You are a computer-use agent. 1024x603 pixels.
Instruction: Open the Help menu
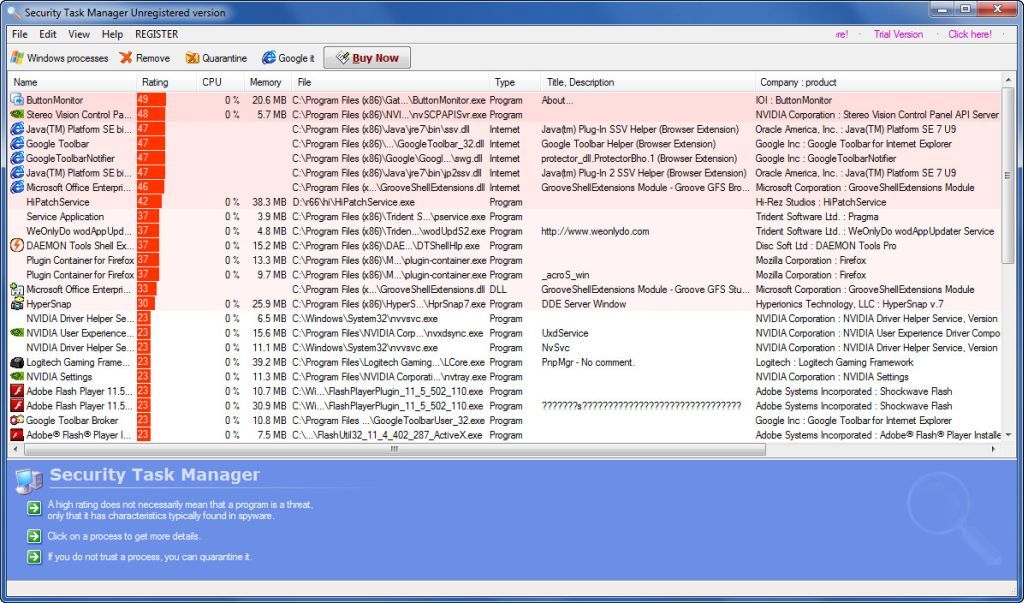click(112, 34)
